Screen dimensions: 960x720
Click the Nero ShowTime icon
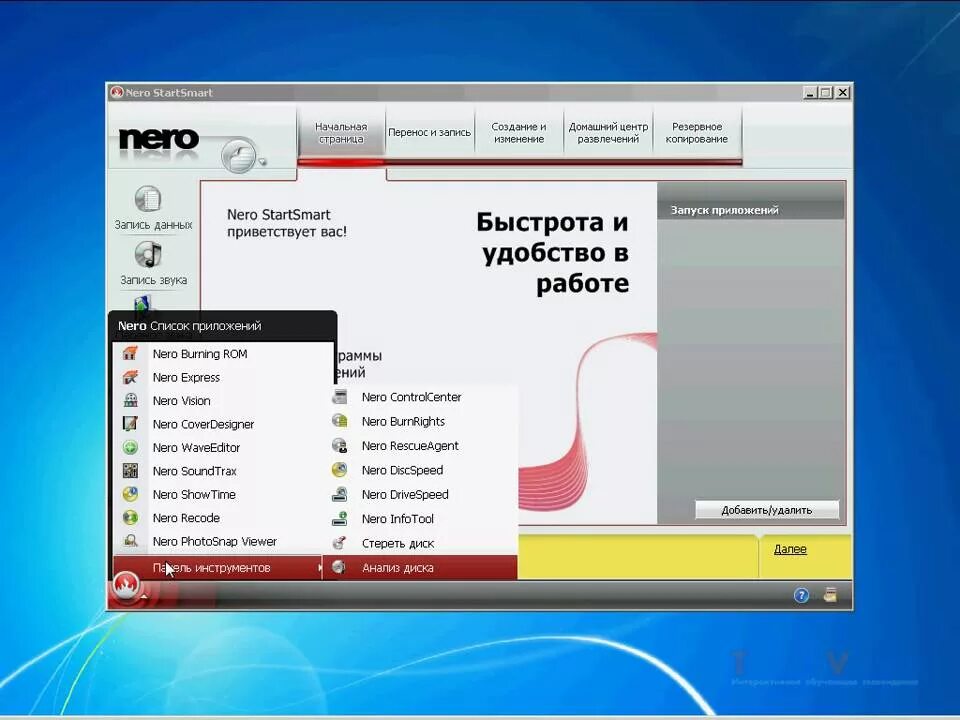coord(130,494)
